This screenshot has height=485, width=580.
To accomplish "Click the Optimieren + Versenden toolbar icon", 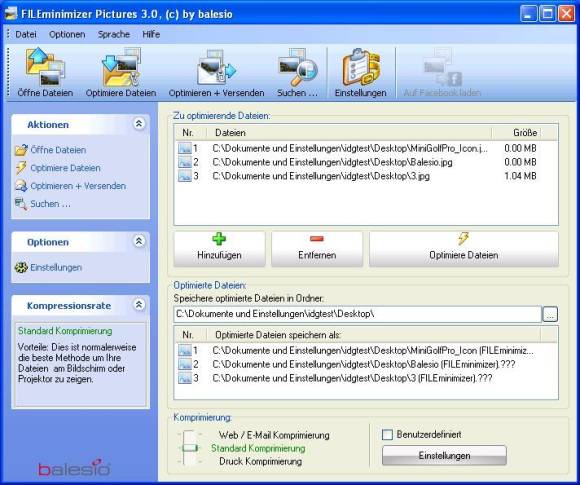I will (x=216, y=67).
